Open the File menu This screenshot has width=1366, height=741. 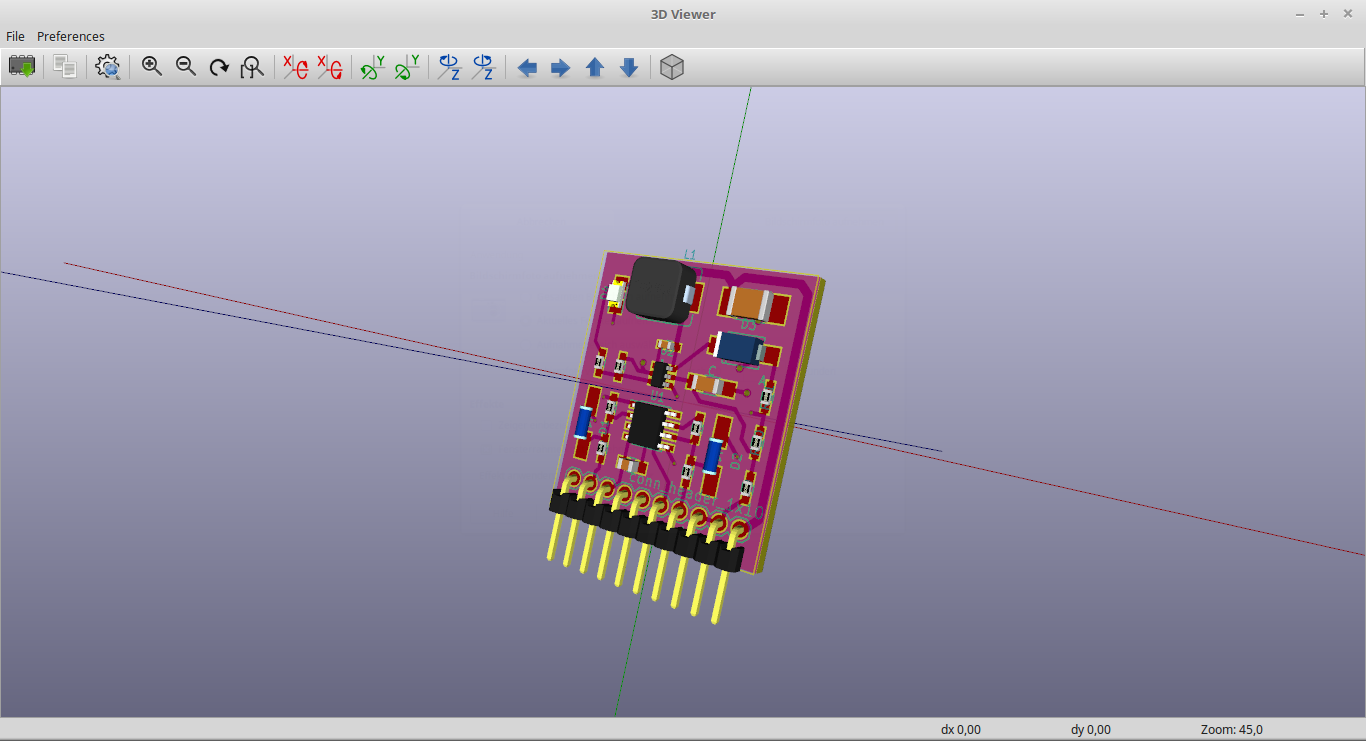coord(16,36)
